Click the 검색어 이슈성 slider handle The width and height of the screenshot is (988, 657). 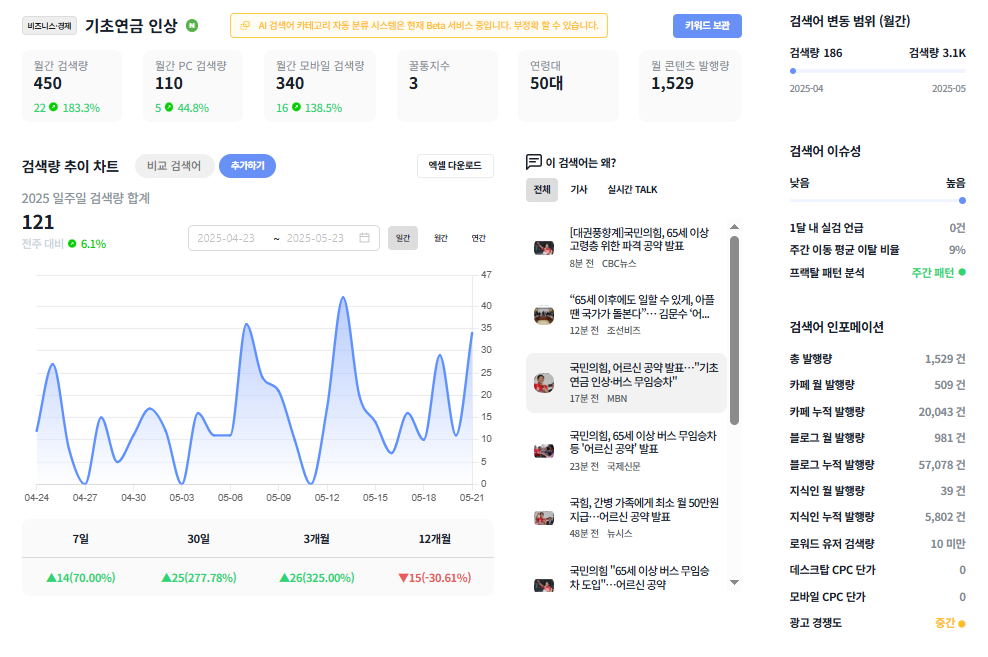pyautogui.click(x=962, y=200)
